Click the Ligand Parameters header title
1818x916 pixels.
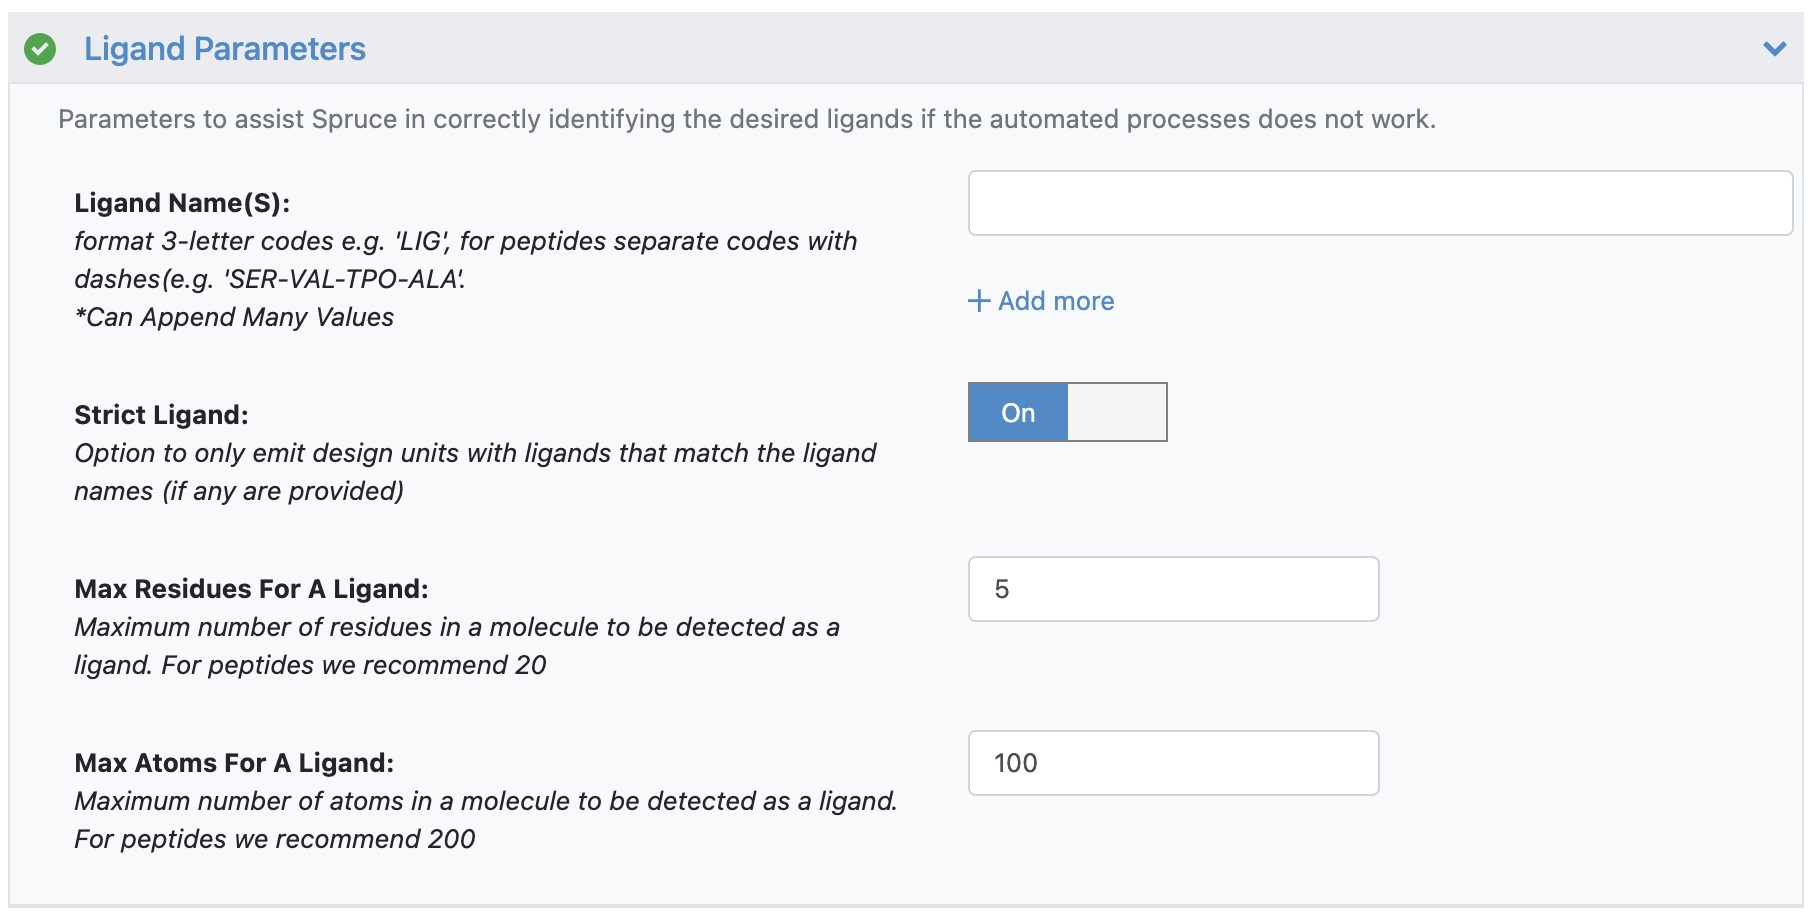point(225,48)
